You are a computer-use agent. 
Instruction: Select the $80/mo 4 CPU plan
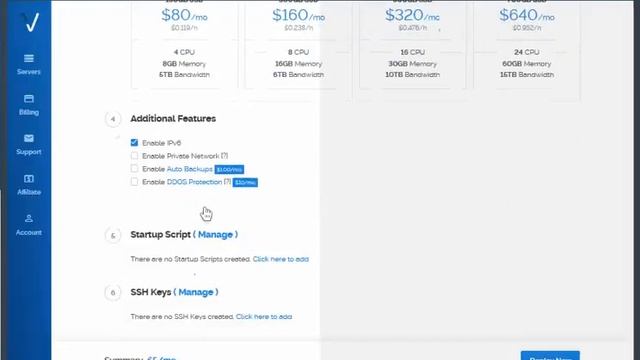coord(184,44)
